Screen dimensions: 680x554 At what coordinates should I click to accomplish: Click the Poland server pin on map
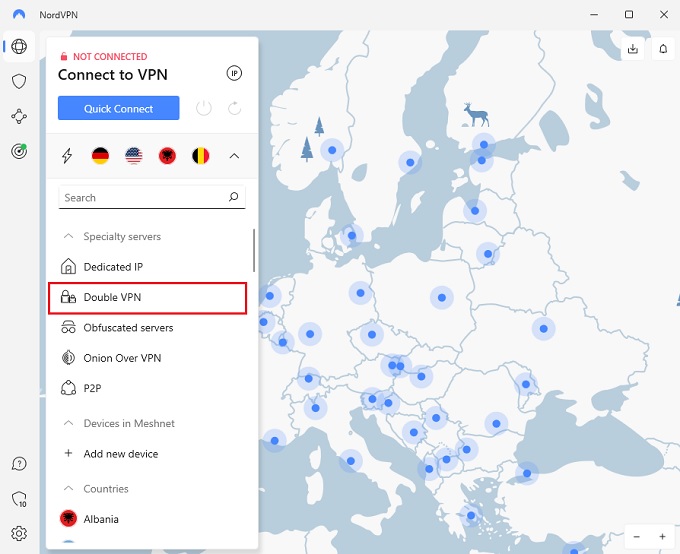click(x=441, y=298)
